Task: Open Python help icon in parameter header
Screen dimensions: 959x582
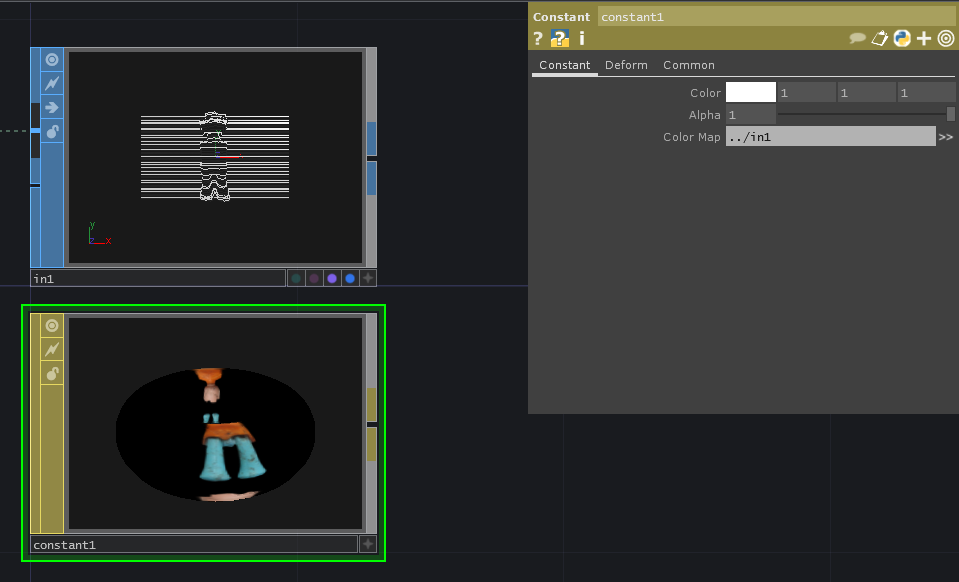Action: (560, 39)
